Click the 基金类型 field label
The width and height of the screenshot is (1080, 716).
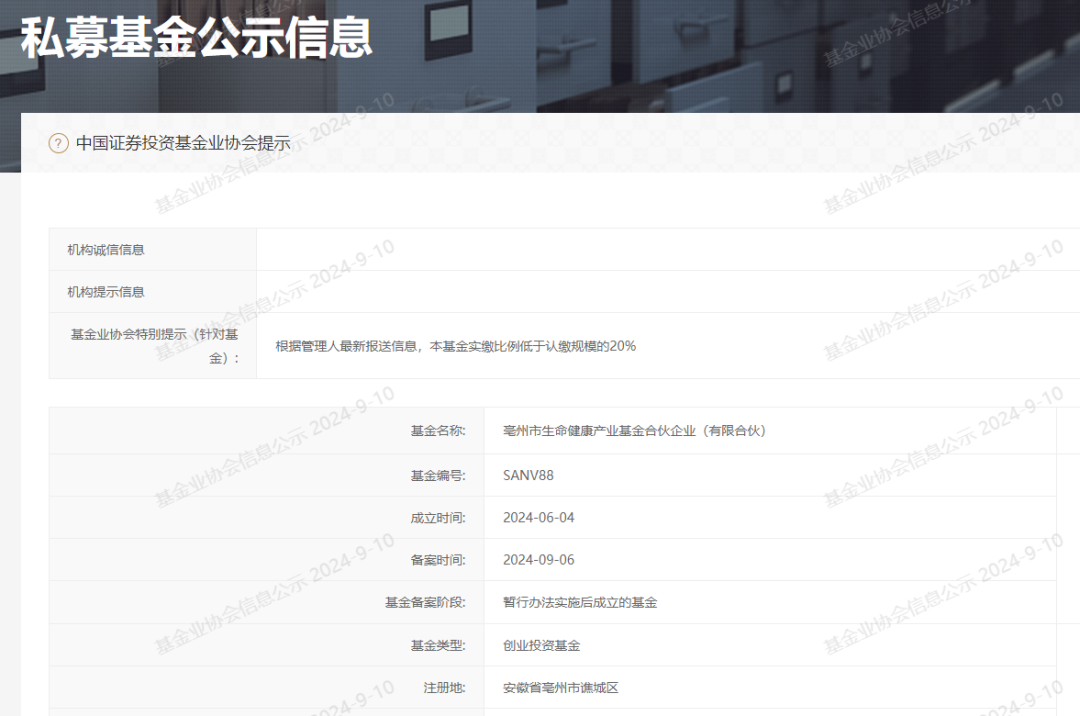pos(438,646)
